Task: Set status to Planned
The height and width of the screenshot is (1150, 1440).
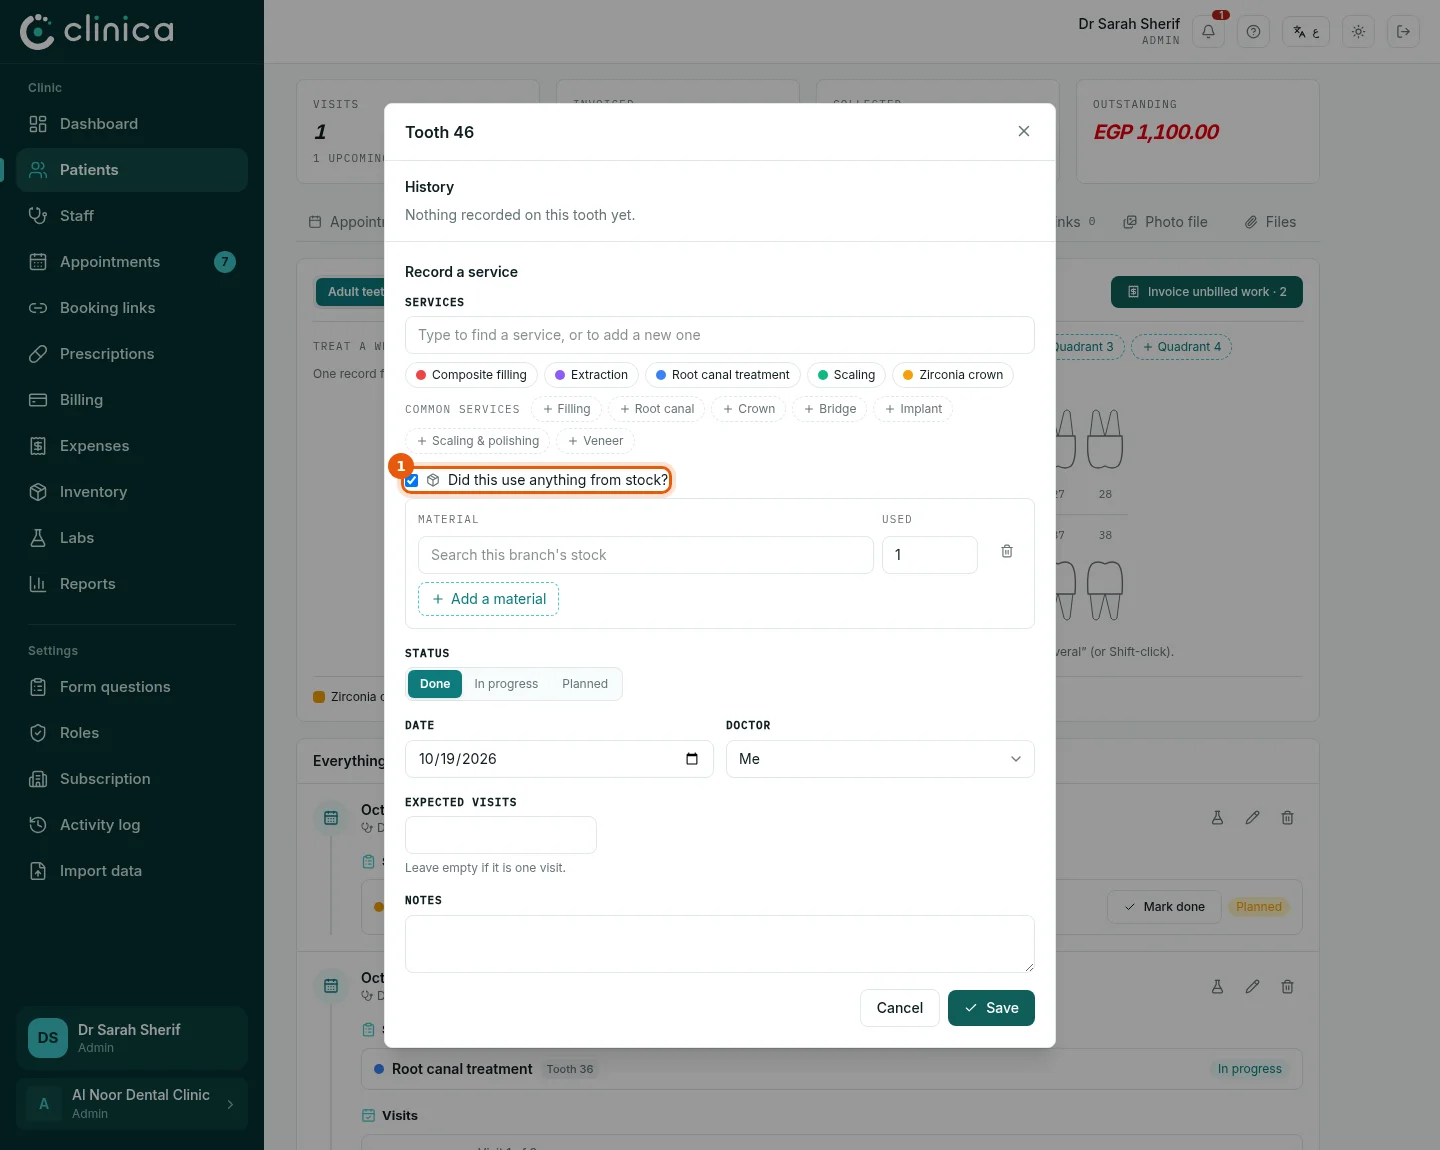Action: [x=585, y=684]
